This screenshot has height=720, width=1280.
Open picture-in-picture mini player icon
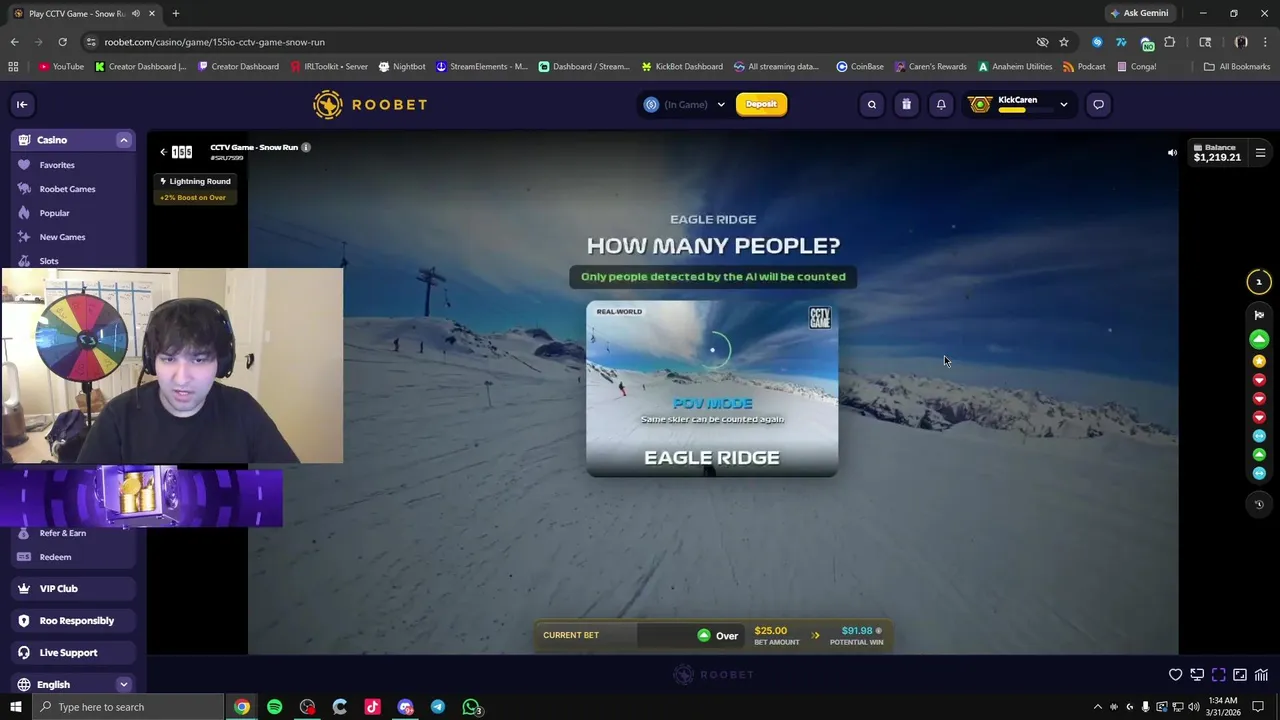[x=1240, y=675]
